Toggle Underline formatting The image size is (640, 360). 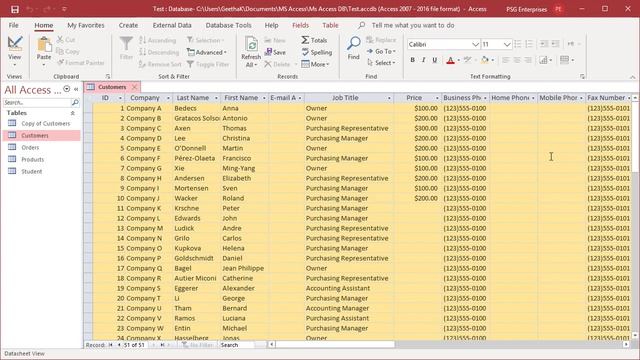tap(435, 60)
